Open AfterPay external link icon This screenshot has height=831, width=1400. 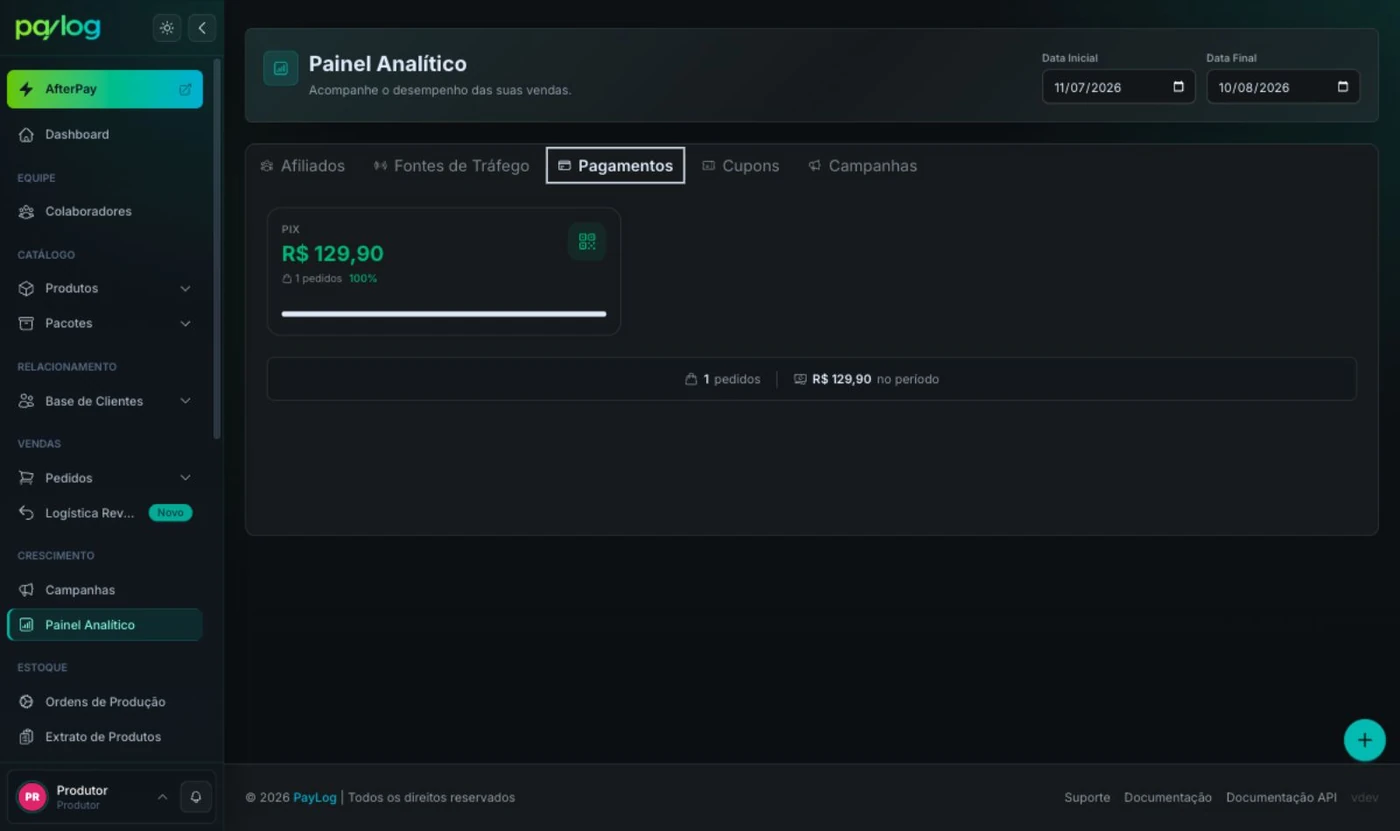(185, 89)
